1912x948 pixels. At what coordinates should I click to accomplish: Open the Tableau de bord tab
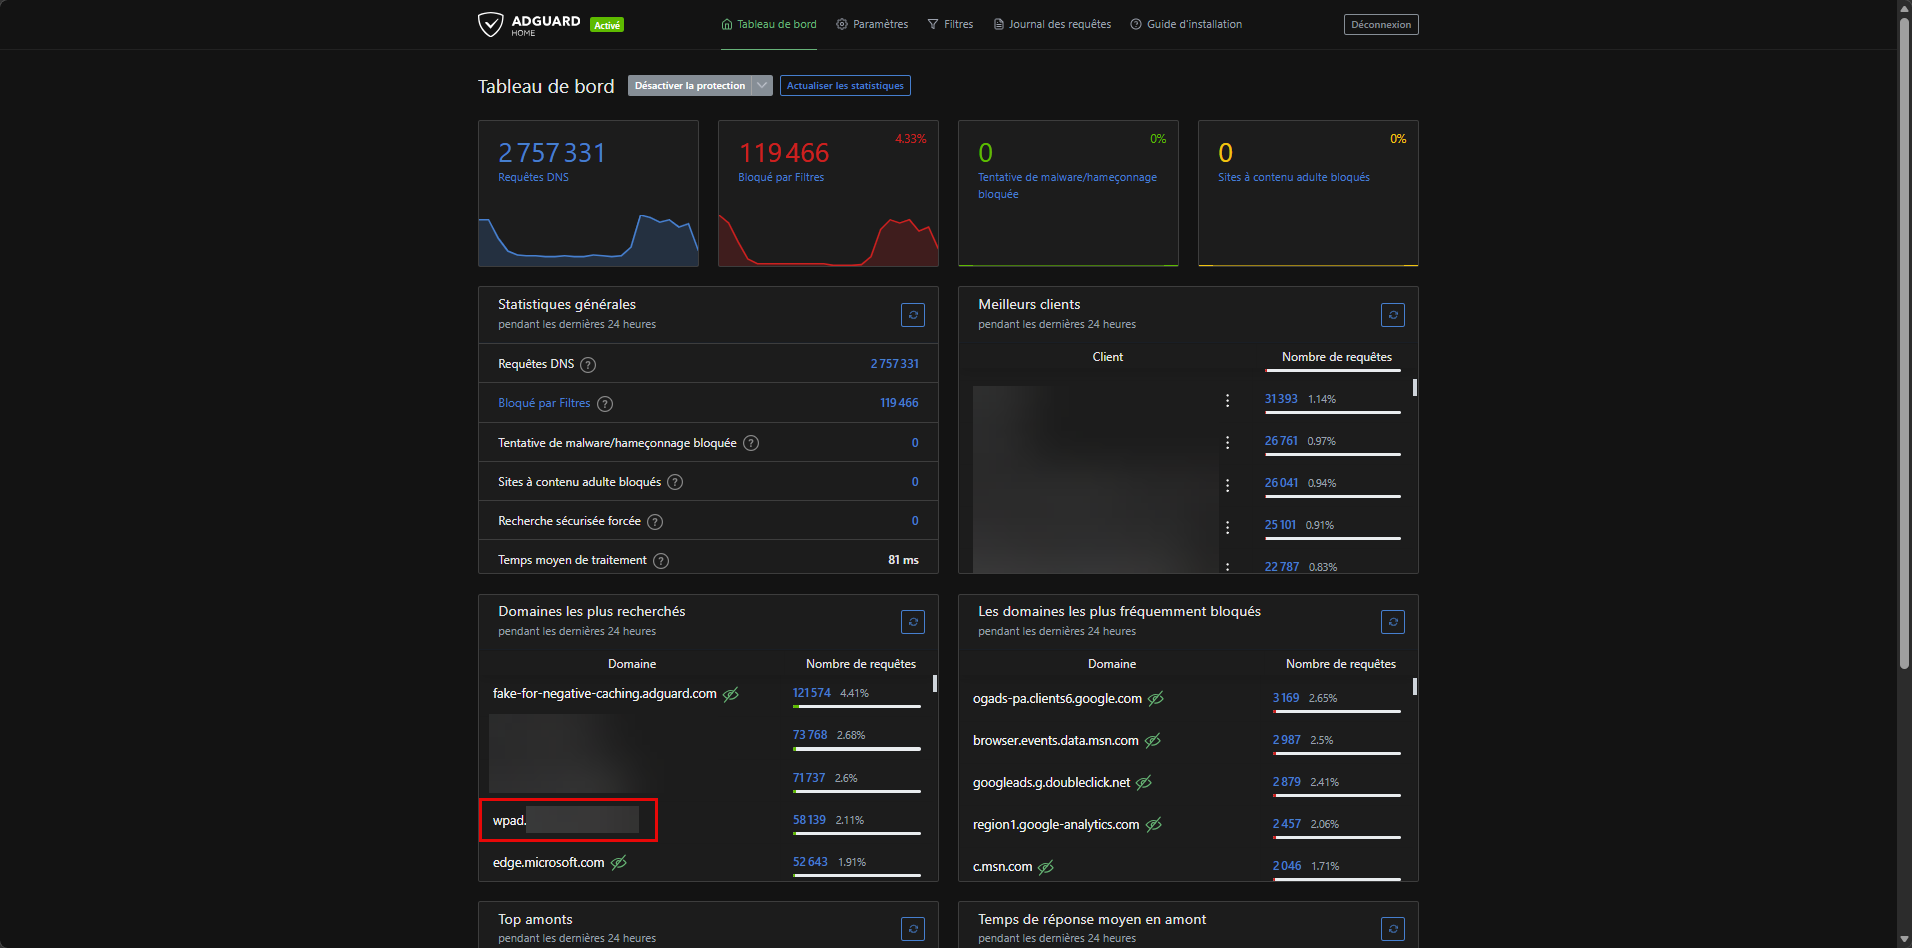tap(769, 24)
